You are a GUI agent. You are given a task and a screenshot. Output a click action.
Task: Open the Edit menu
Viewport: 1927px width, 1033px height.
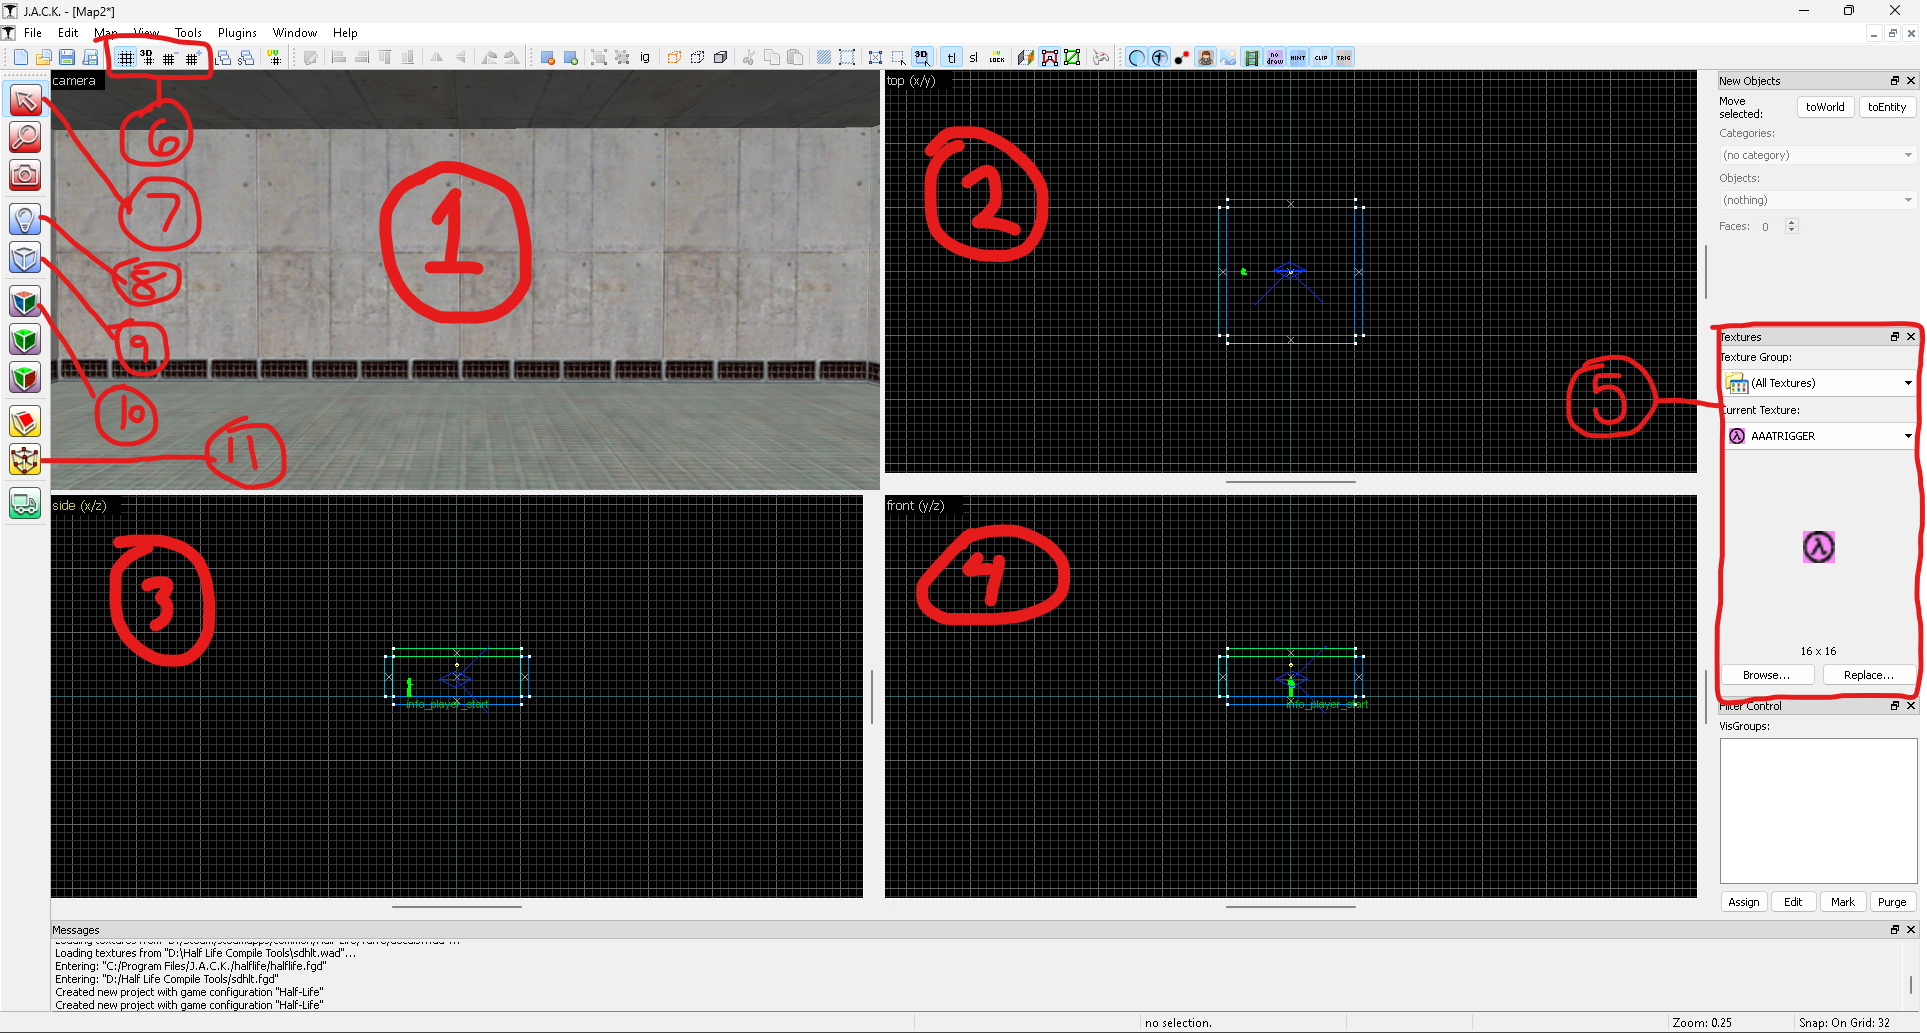click(x=68, y=33)
